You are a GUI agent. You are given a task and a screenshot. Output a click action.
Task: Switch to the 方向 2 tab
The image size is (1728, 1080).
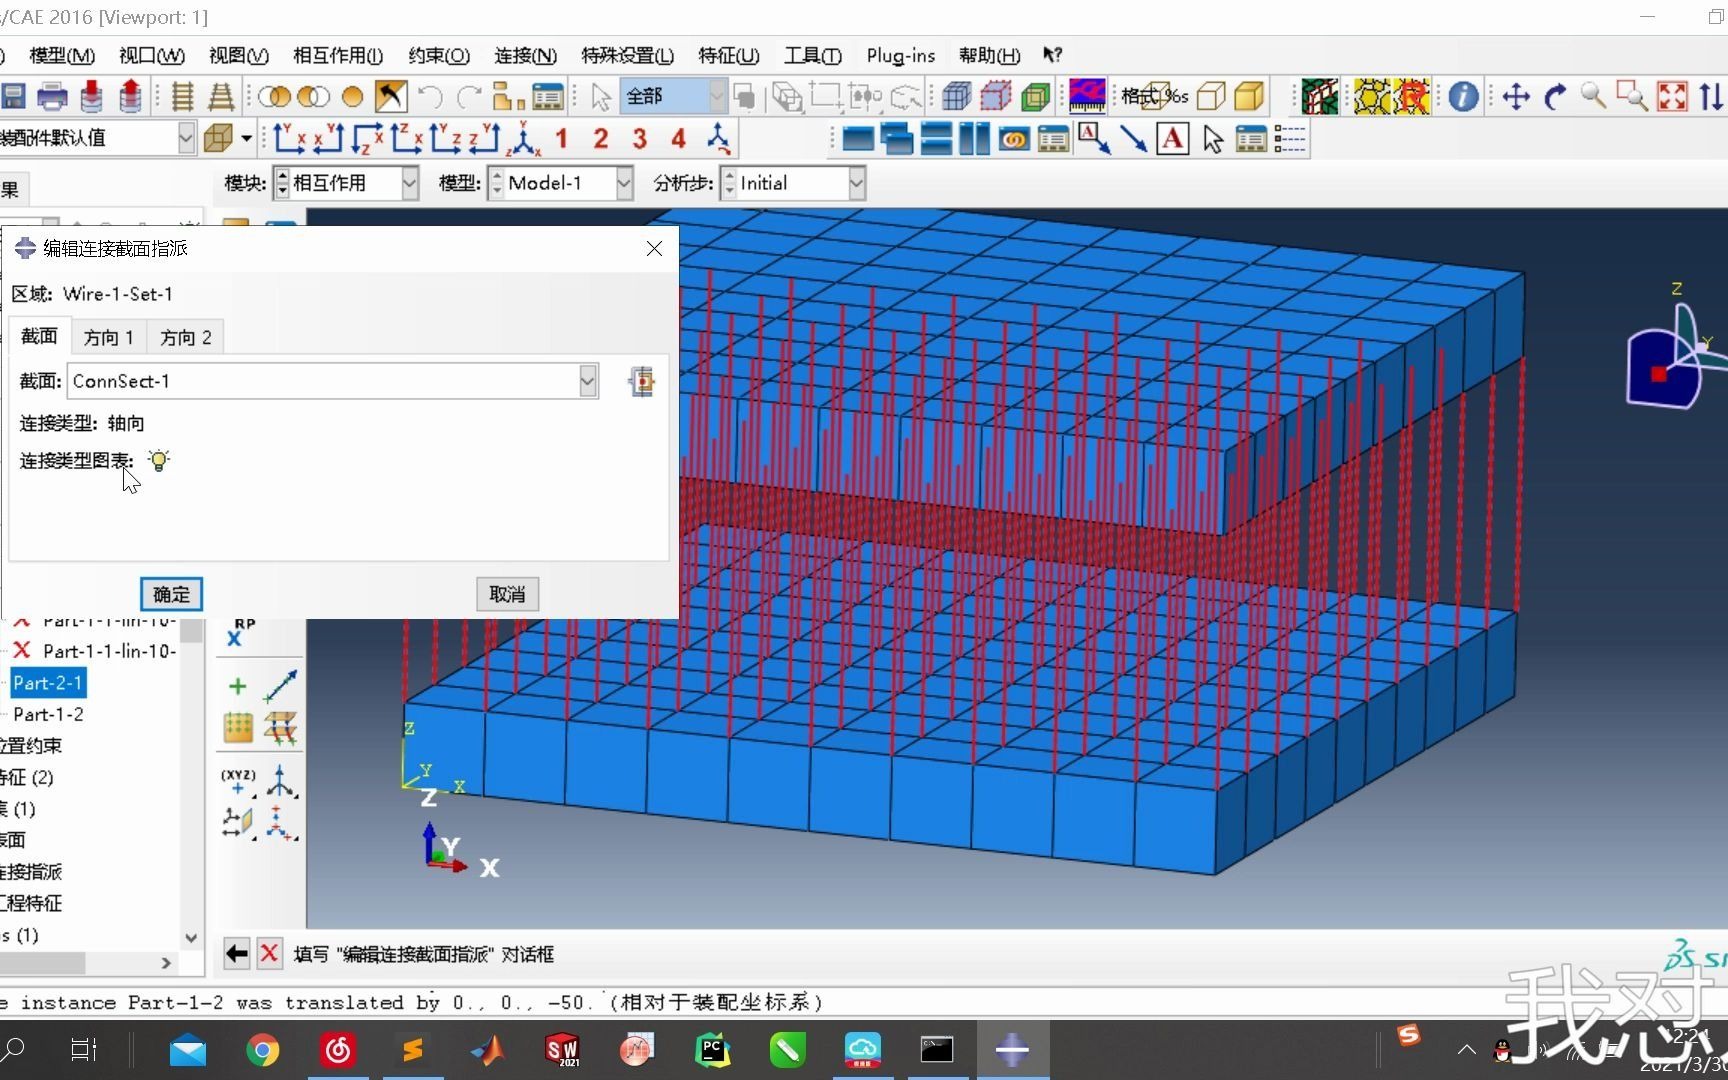pos(186,337)
